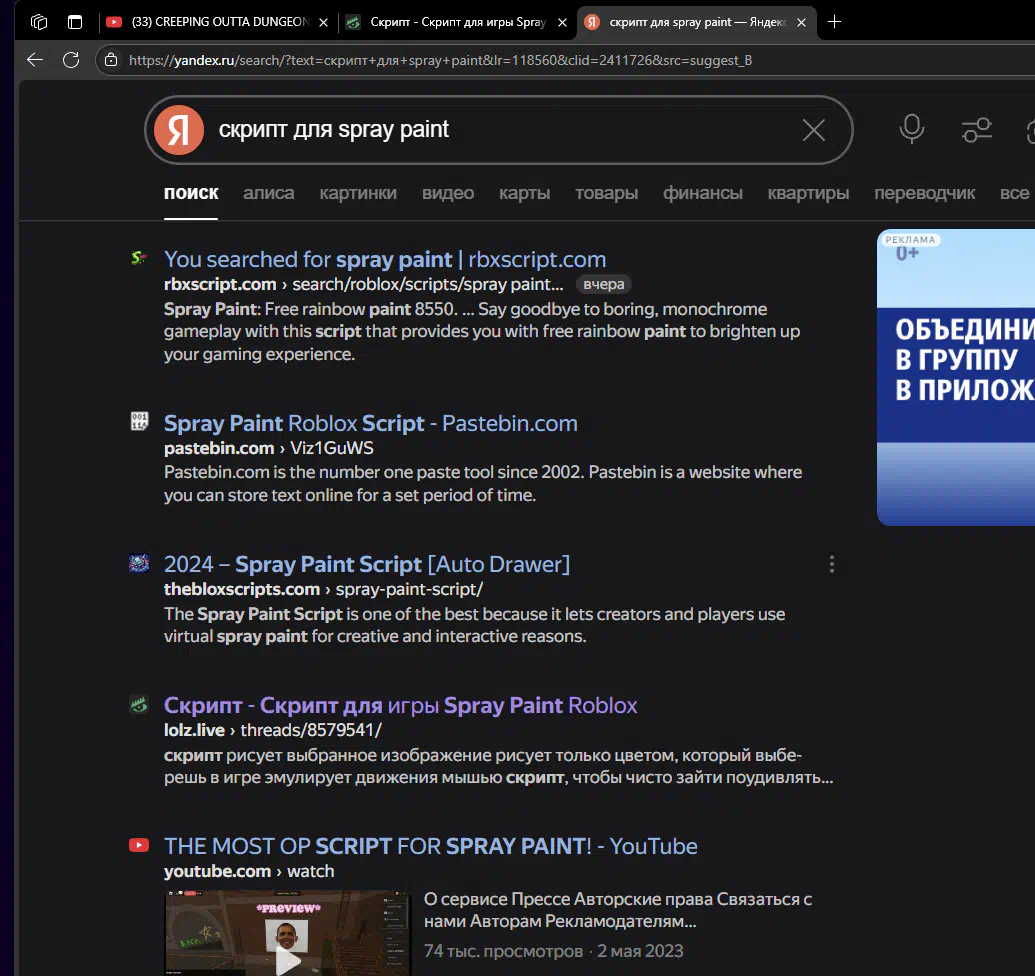
Task: Click the Yandex logo in search box
Action: 179,130
